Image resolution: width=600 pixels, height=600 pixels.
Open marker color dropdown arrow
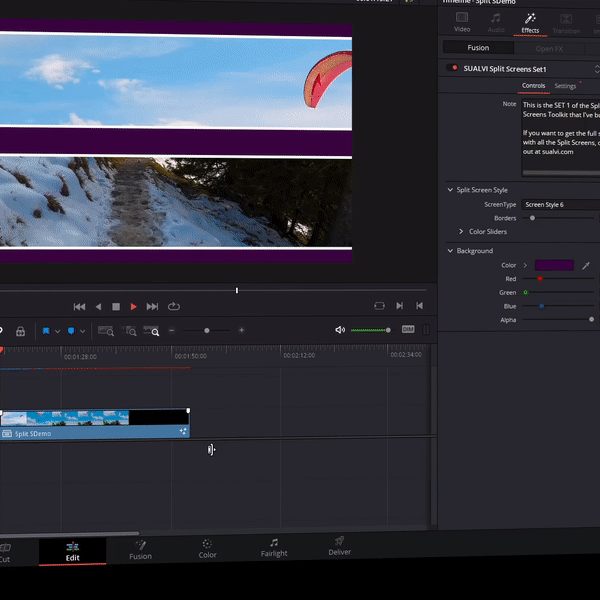82,331
